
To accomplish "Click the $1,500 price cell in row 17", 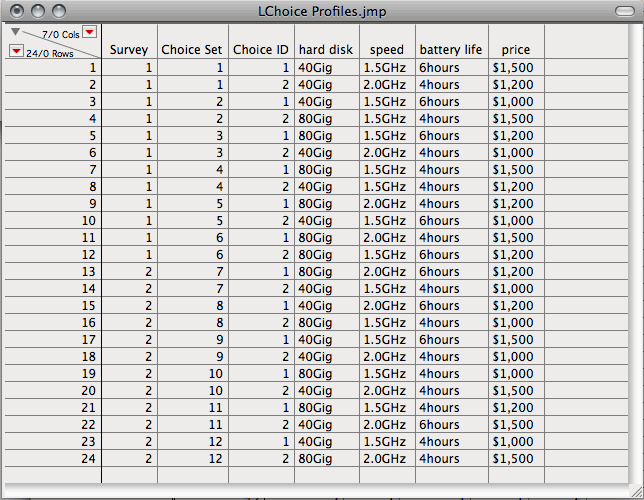I will [516, 340].
